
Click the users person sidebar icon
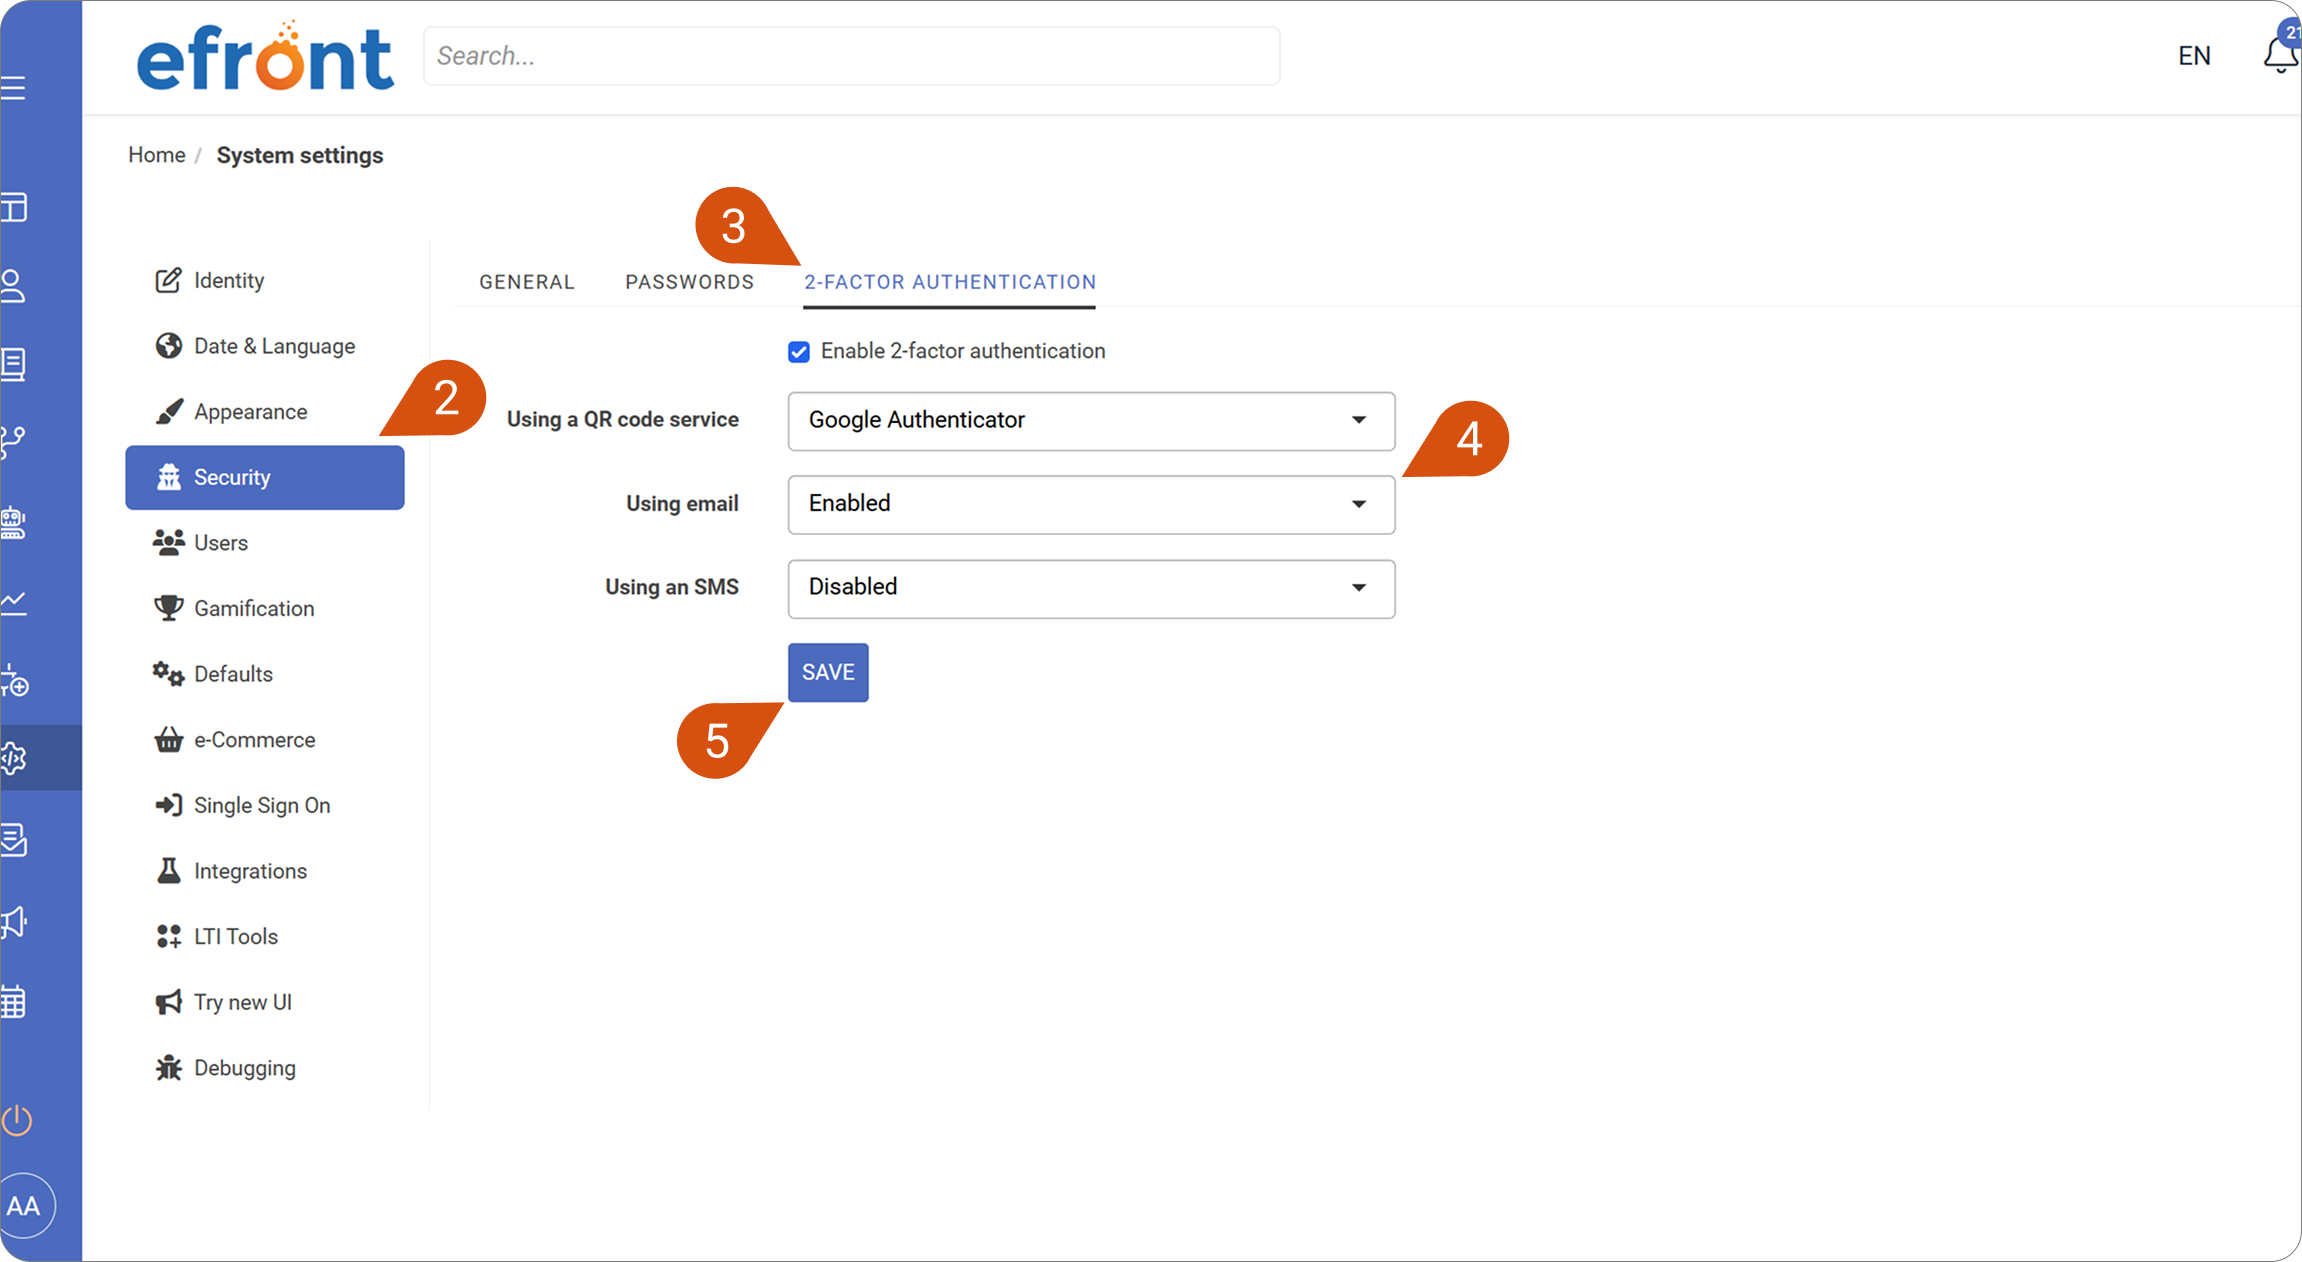point(14,286)
